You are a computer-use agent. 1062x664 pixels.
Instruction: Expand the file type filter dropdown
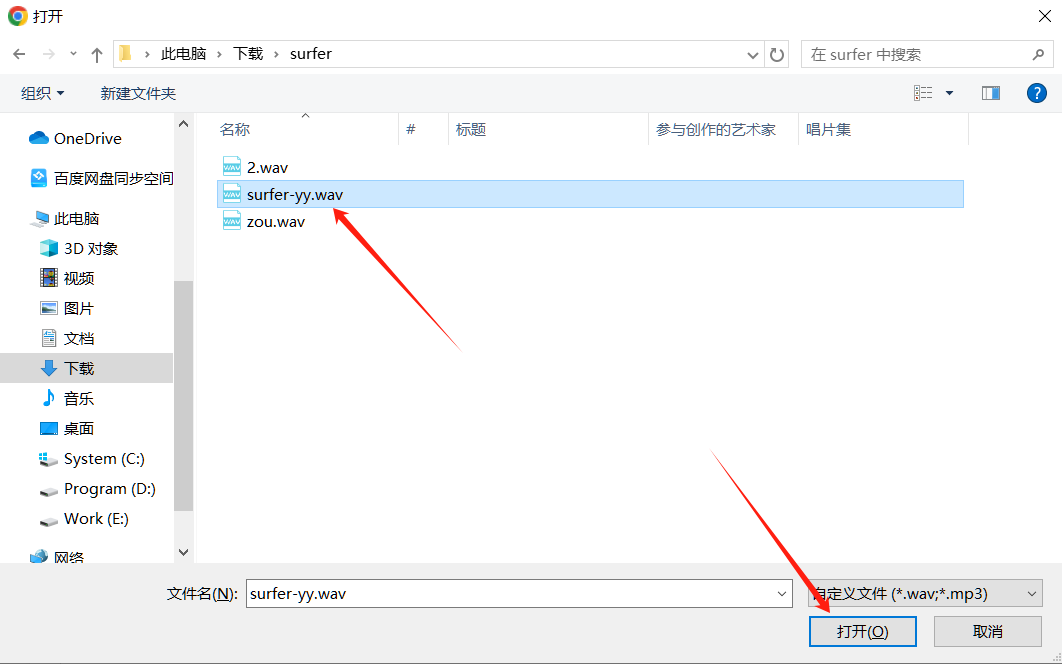point(1032,593)
